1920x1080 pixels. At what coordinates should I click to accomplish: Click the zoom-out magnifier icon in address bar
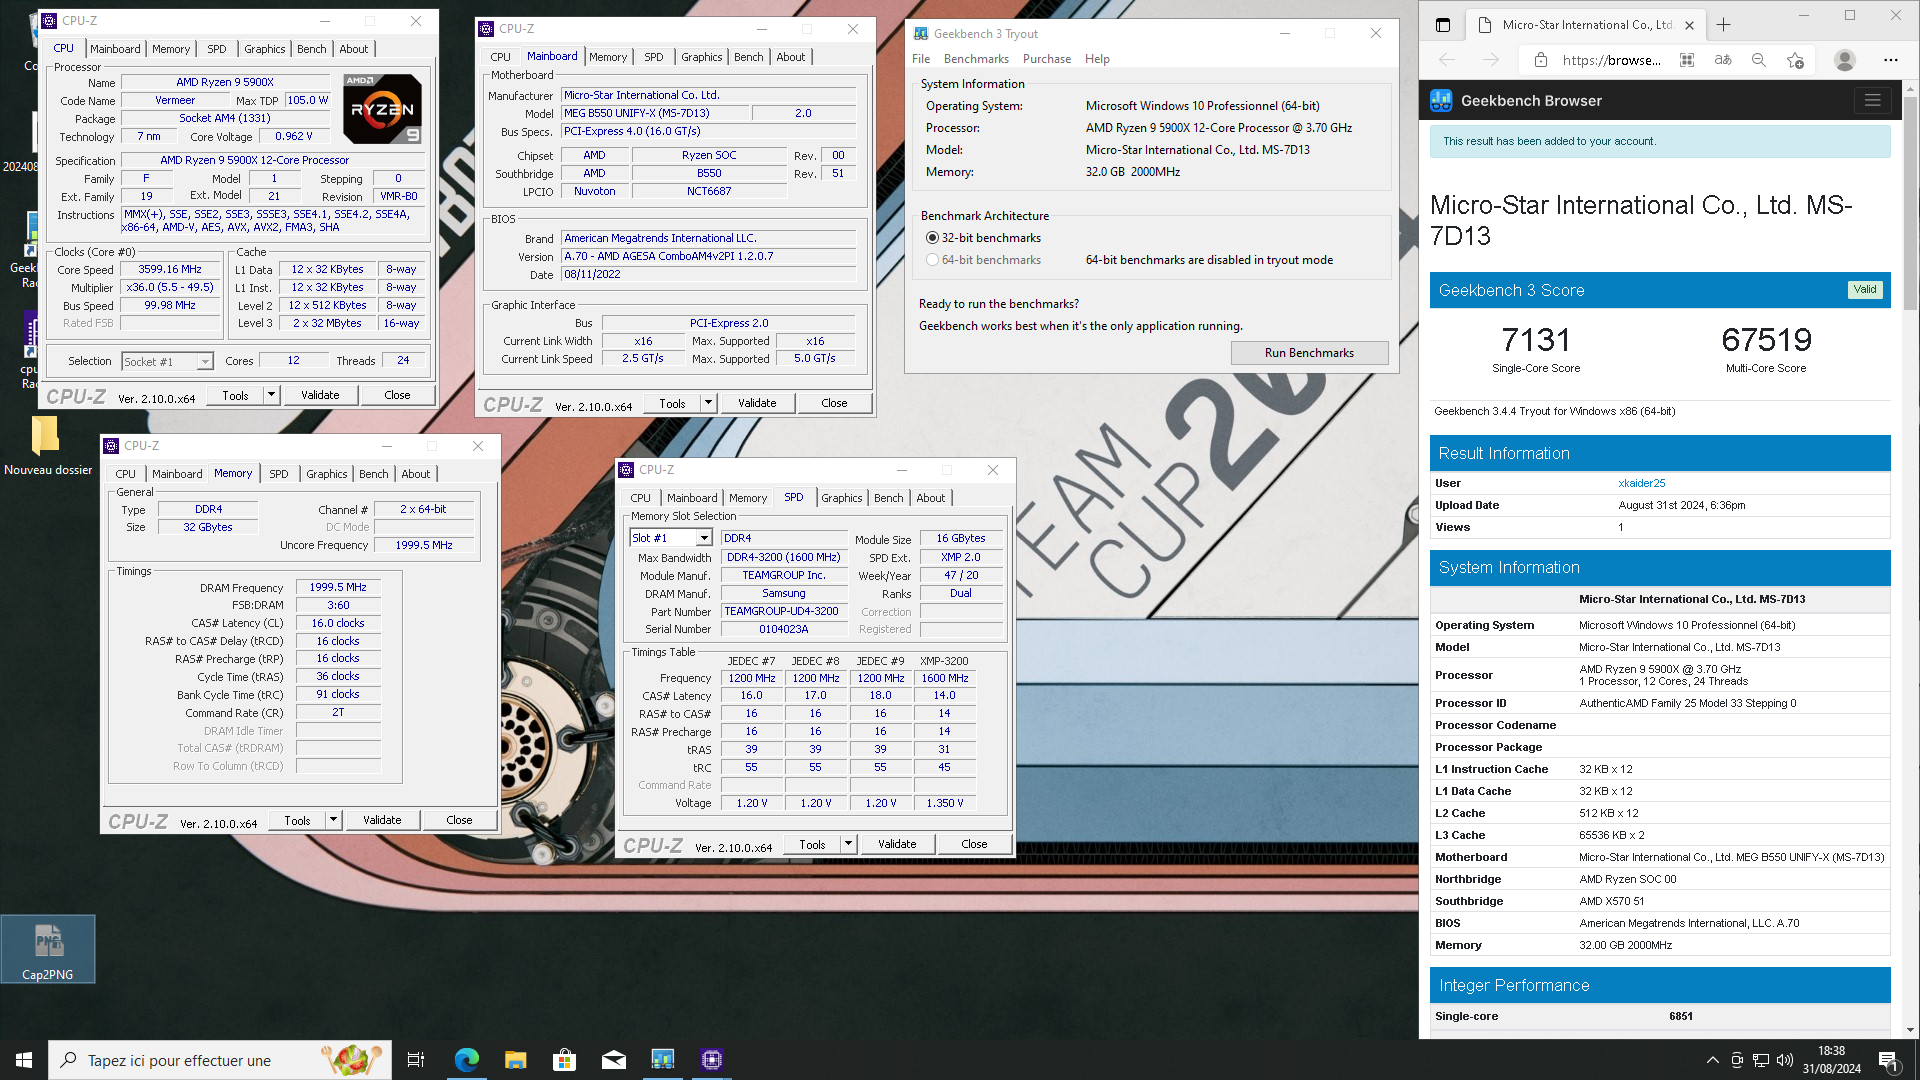(x=1759, y=60)
